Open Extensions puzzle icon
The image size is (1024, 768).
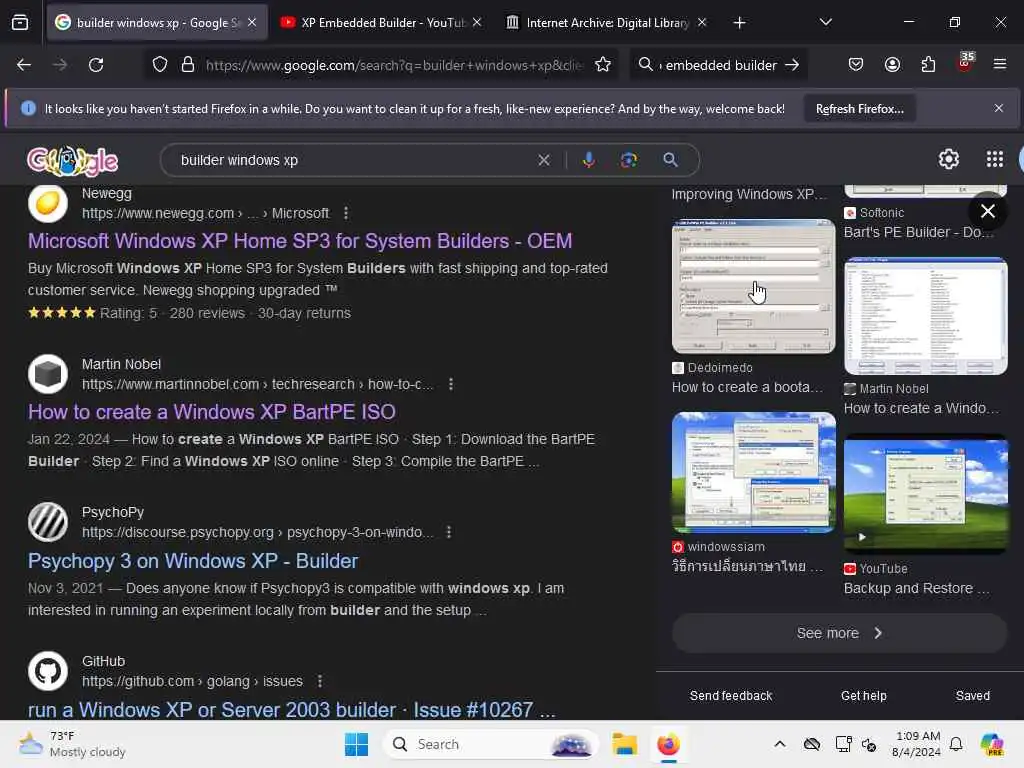pyautogui.click(x=928, y=65)
